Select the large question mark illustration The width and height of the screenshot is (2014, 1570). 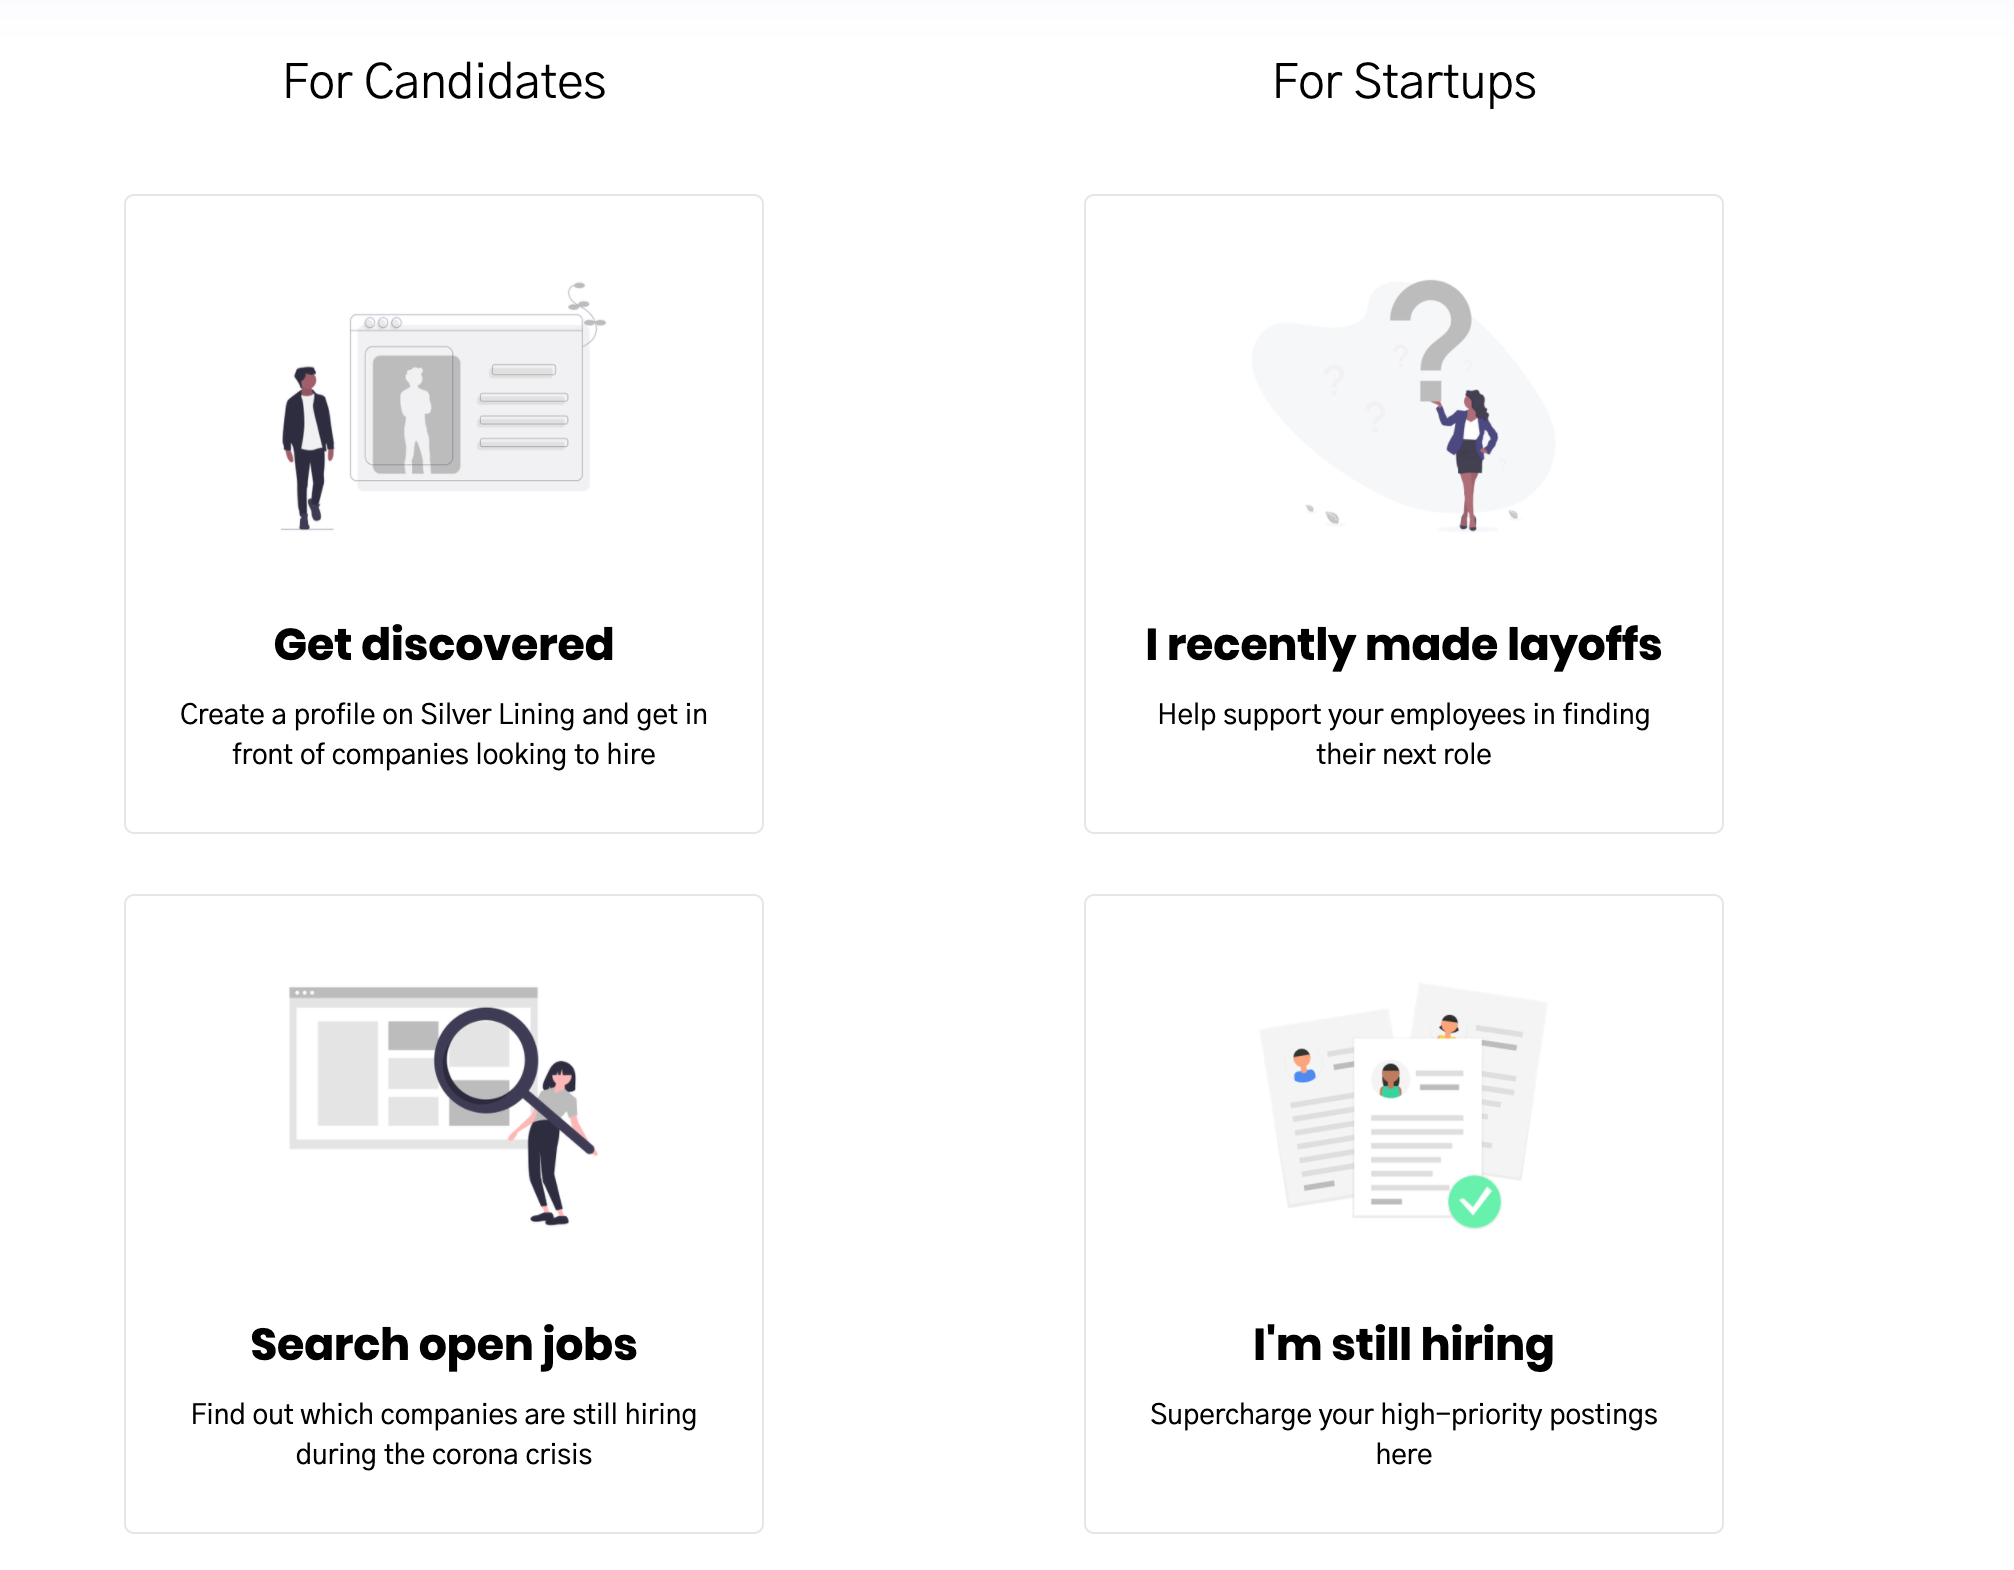coord(1430,340)
